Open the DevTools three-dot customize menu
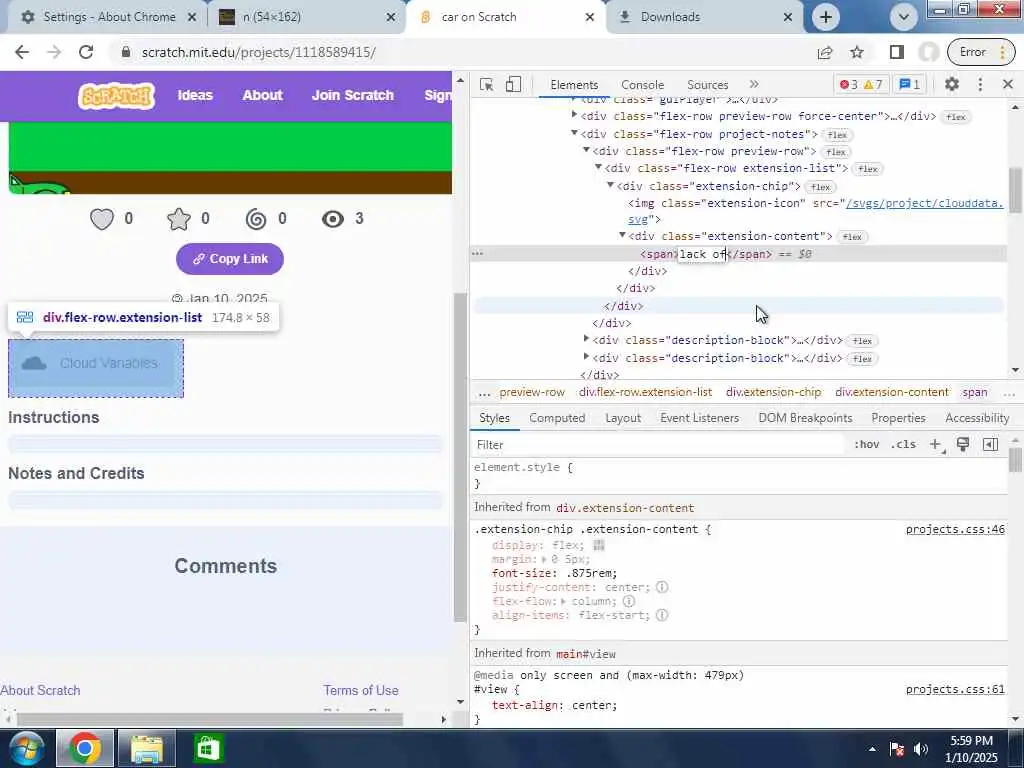The width and height of the screenshot is (1024, 768). (980, 84)
